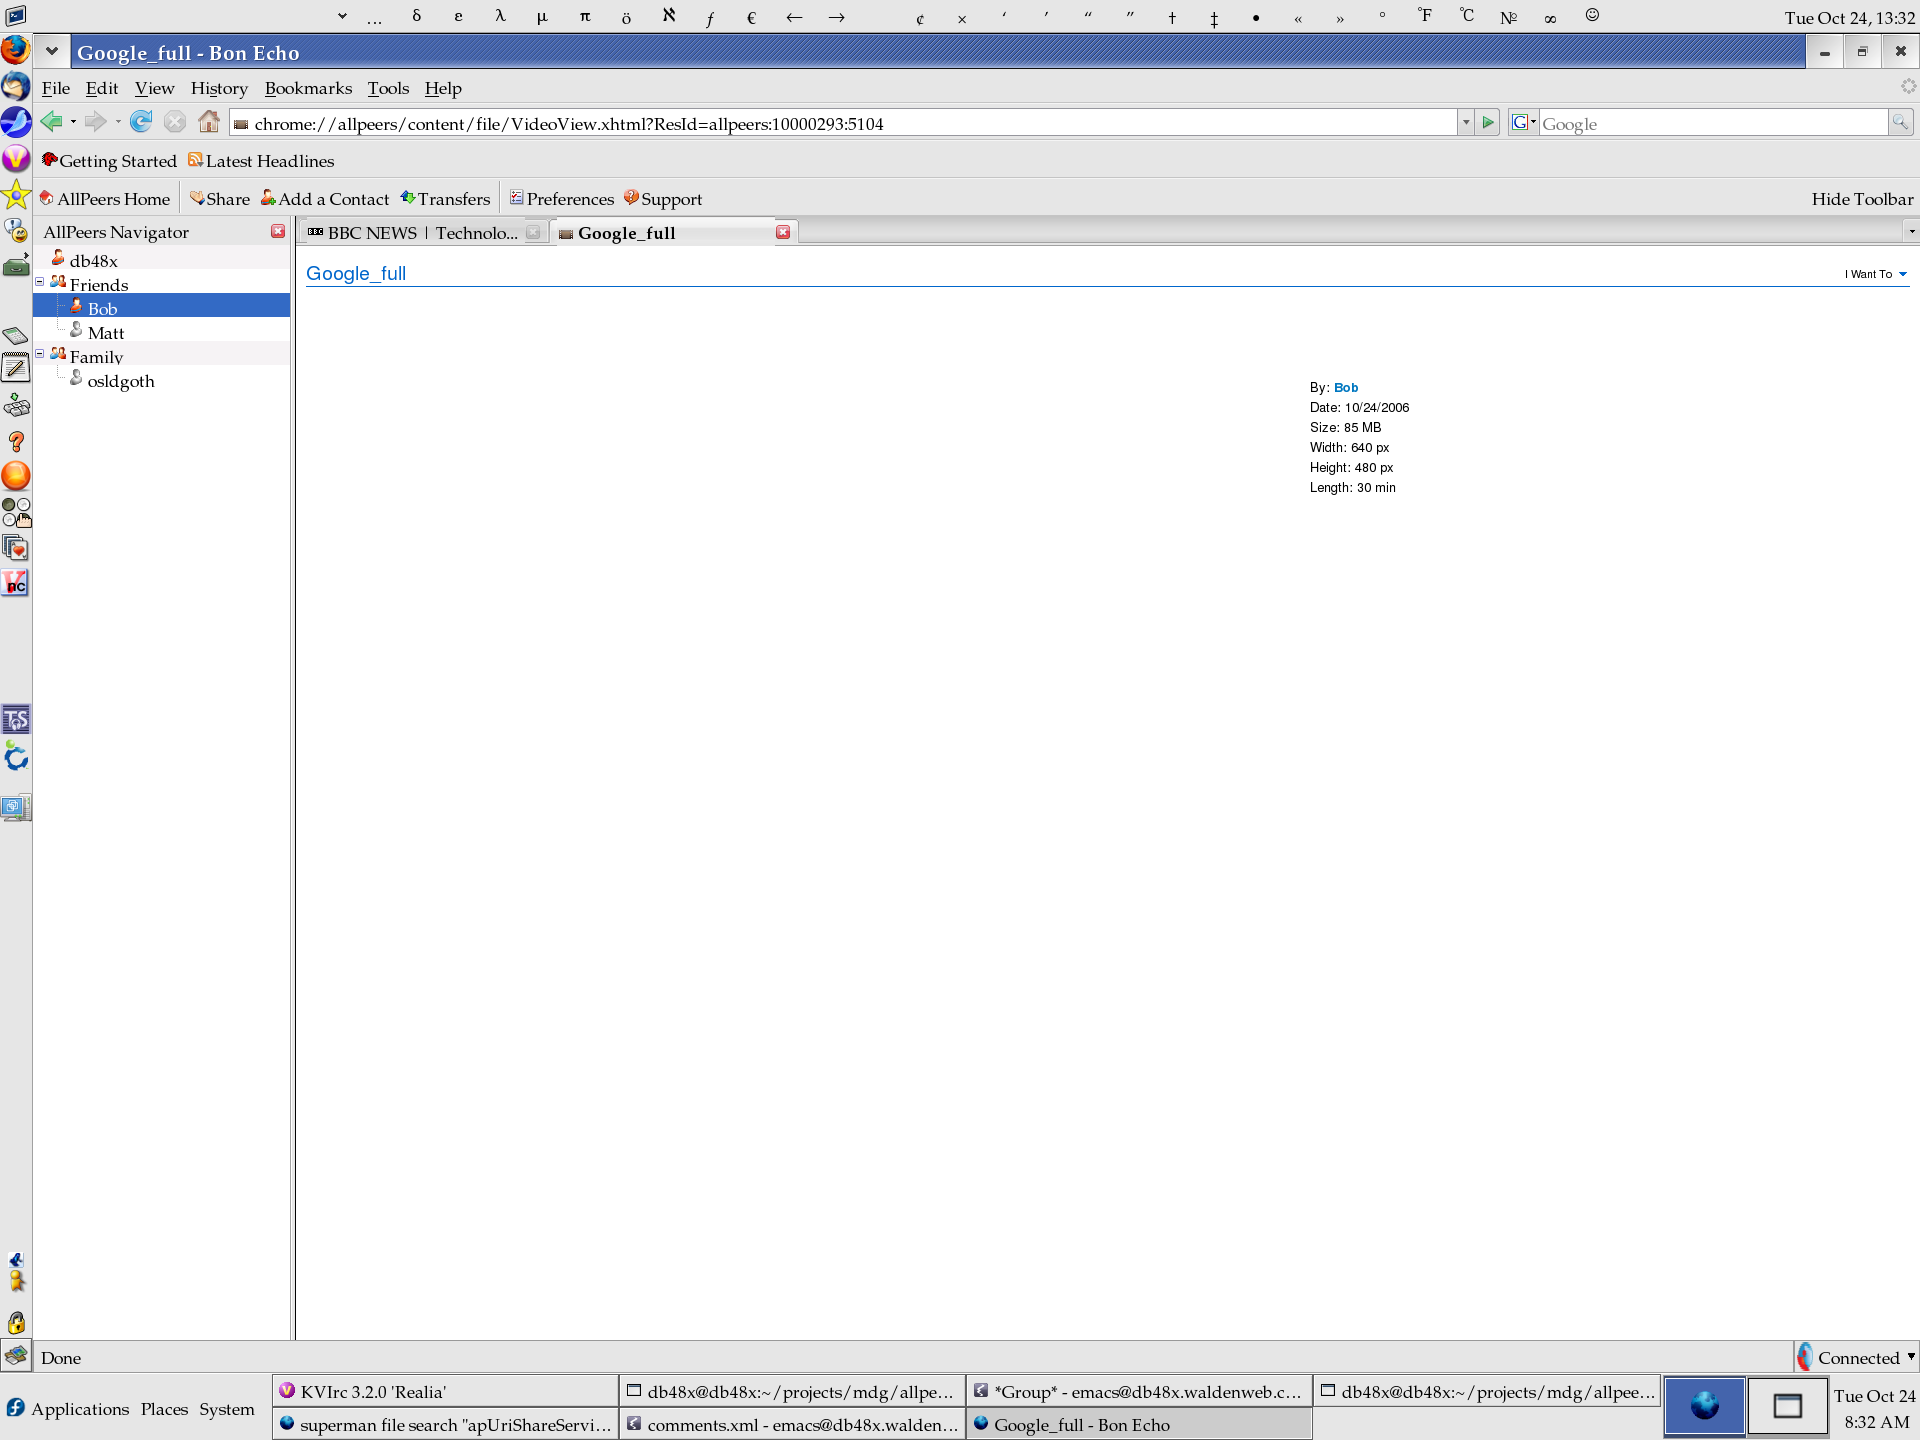Open the File menu

(x=56, y=88)
